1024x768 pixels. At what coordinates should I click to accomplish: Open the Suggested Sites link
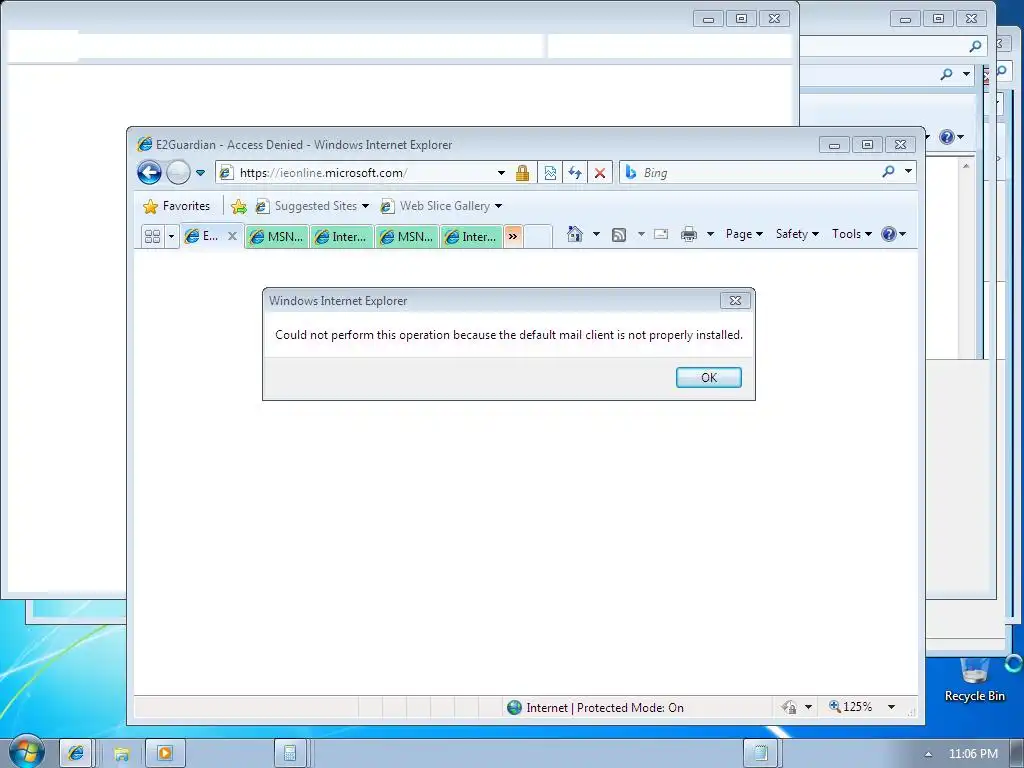click(x=312, y=206)
